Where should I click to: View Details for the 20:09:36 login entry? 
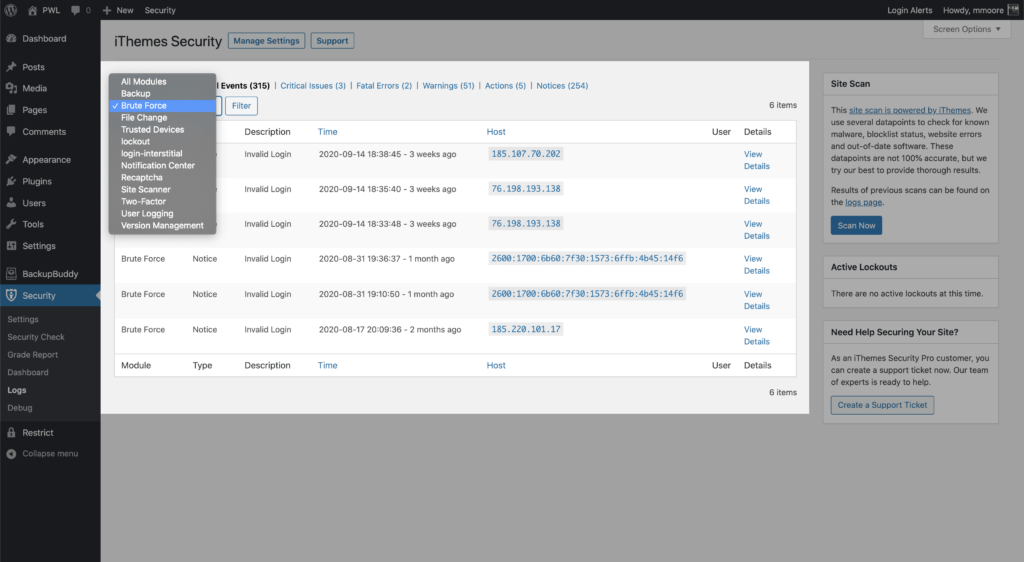click(756, 336)
